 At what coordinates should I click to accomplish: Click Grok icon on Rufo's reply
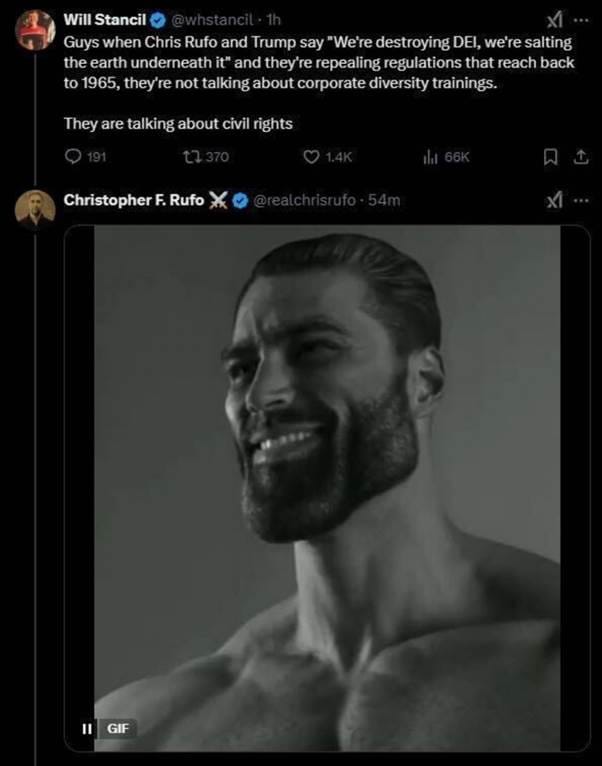[x=553, y=200]
